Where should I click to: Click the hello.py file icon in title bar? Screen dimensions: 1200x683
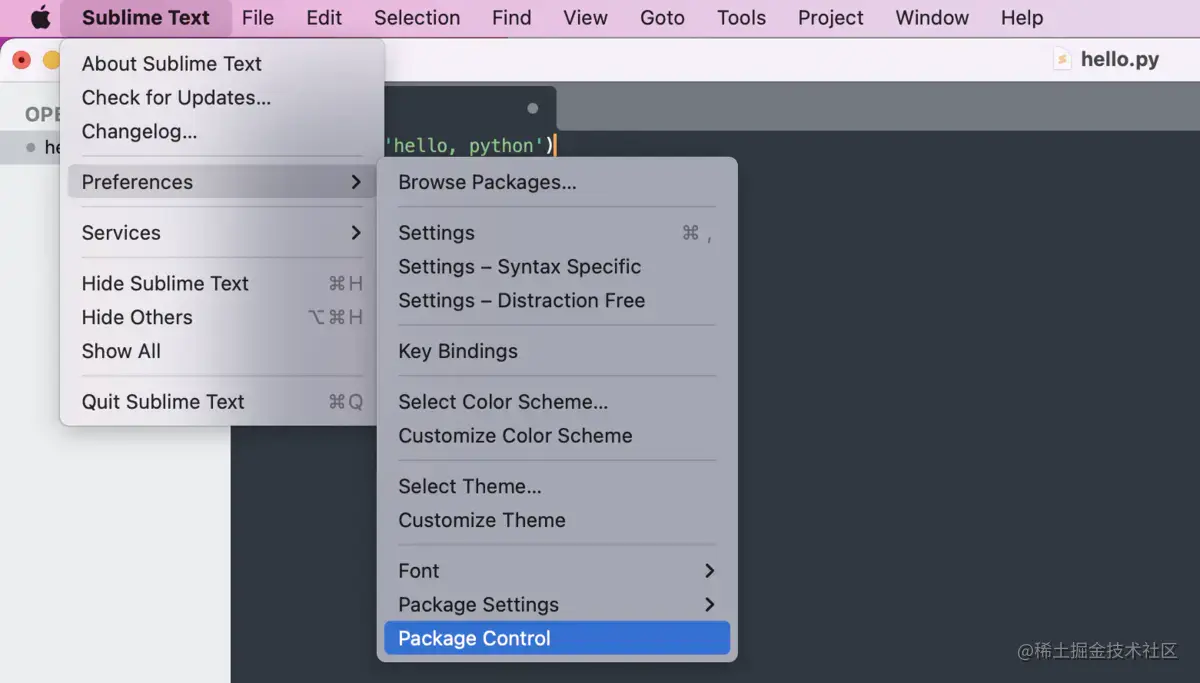coord(1062,59)
